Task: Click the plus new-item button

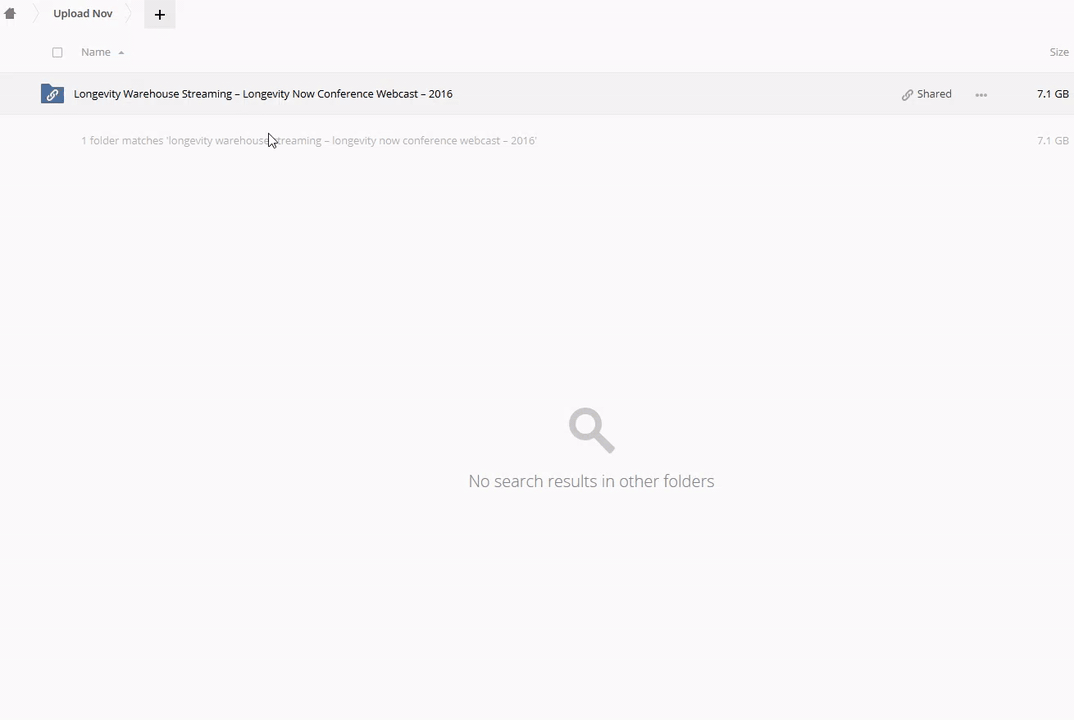Action: pos(160,14)
